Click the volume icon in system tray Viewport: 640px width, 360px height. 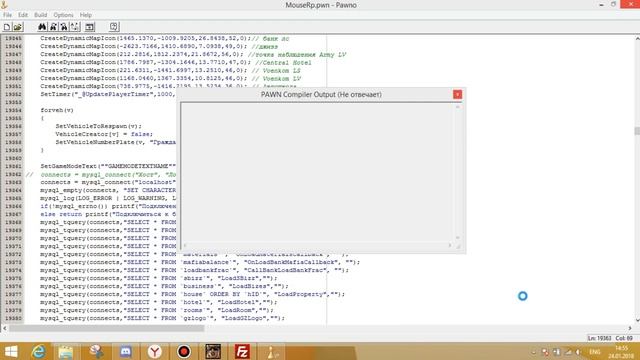[x=578, y=352]
